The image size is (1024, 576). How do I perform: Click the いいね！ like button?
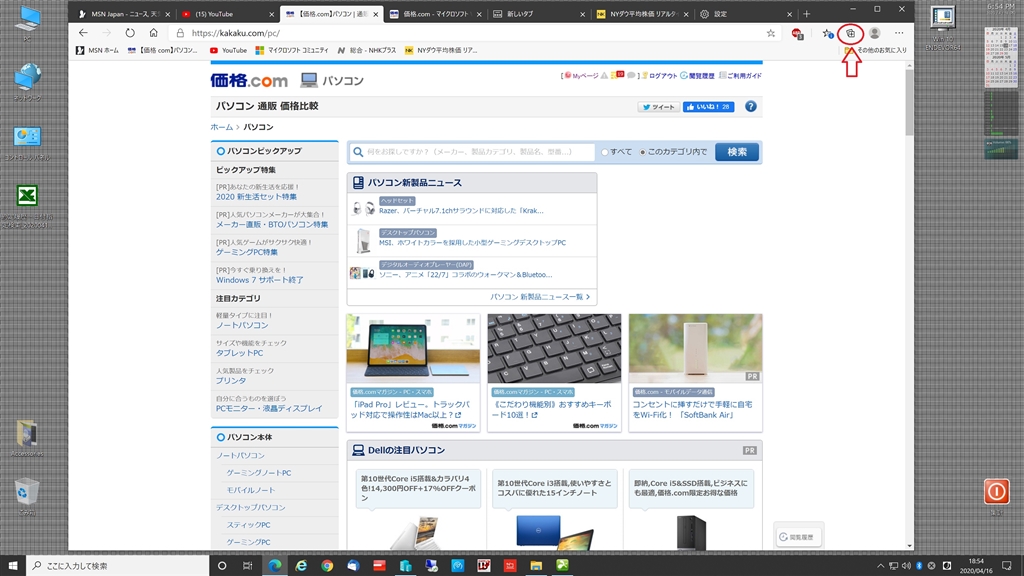pos(709,107)
